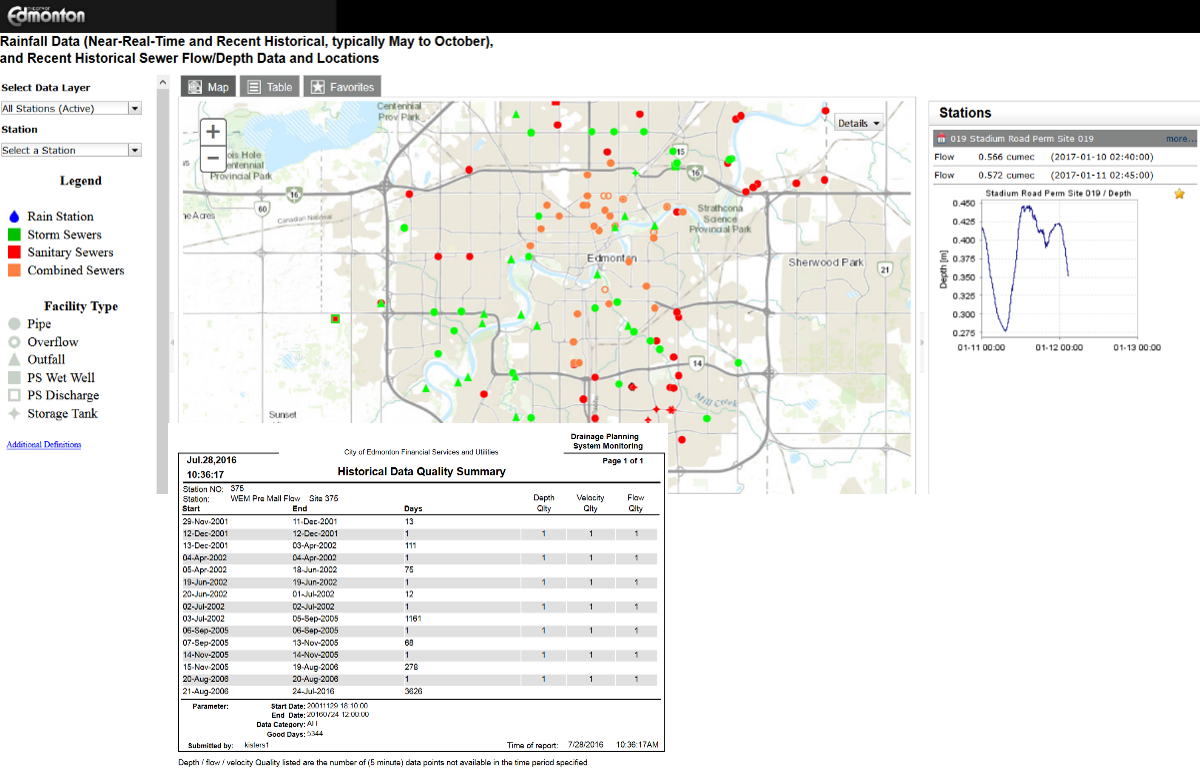The width and height of the screenshot is (1200, 770).
Task: Click the Highway 14 shield on the map
Action: pyautogui.click(x=697, y=362)
